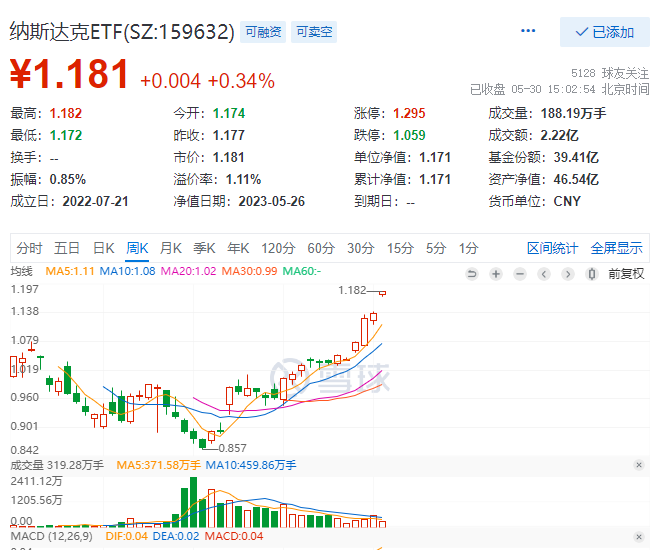Viewport: 657px width, 550px height.
Task: Click the 5128 球友关注 follower count
Action: [610, 73]
